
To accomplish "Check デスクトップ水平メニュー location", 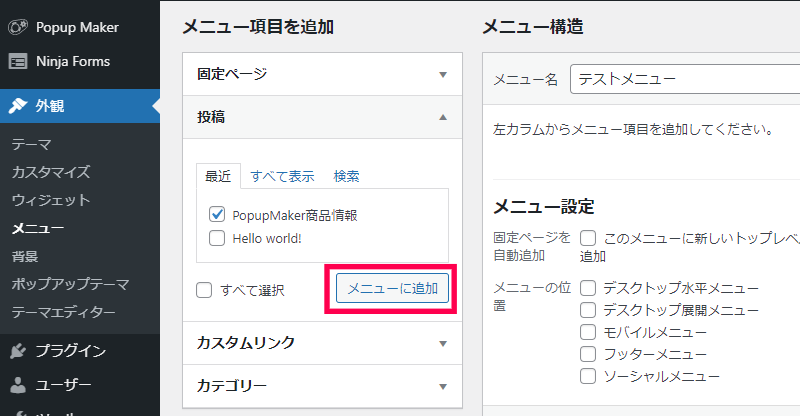I will point(588,288).
